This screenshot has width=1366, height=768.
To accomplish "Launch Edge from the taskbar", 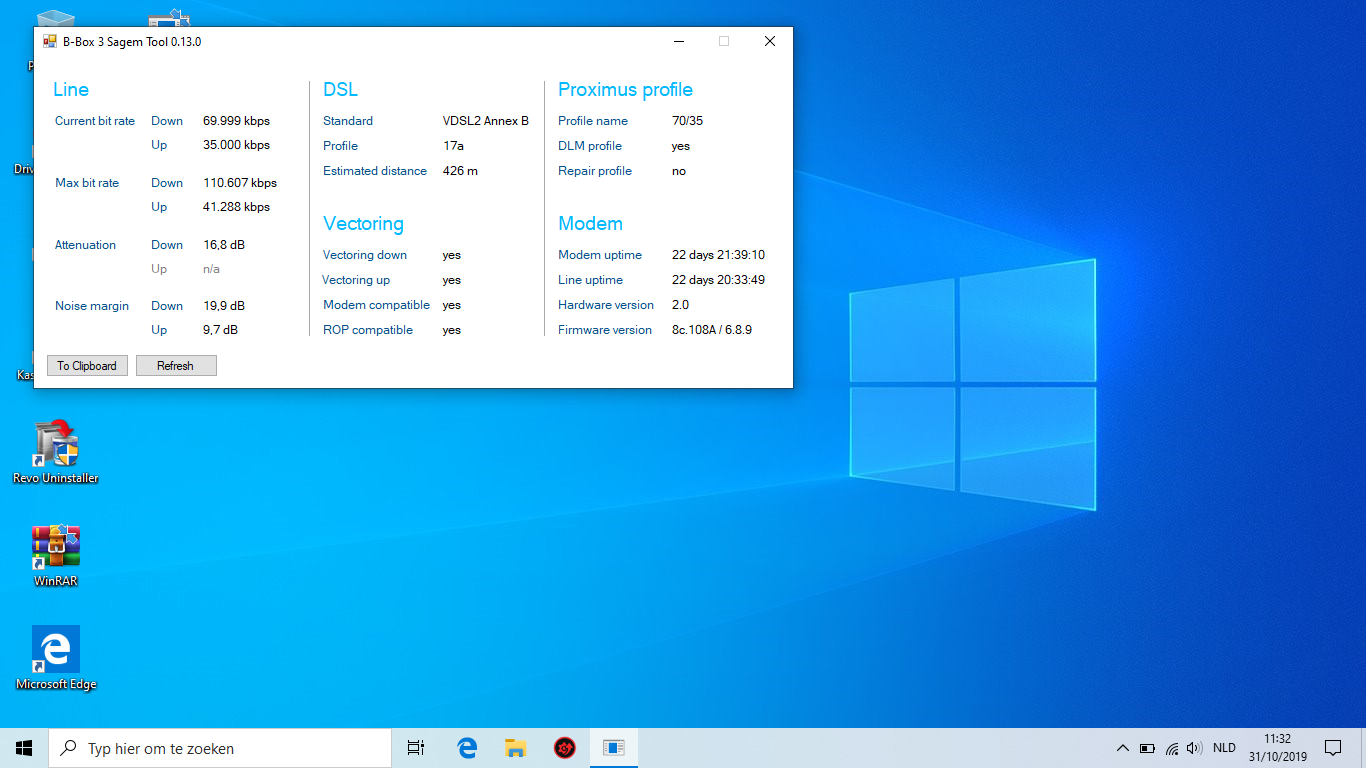I will coord(467,748).
